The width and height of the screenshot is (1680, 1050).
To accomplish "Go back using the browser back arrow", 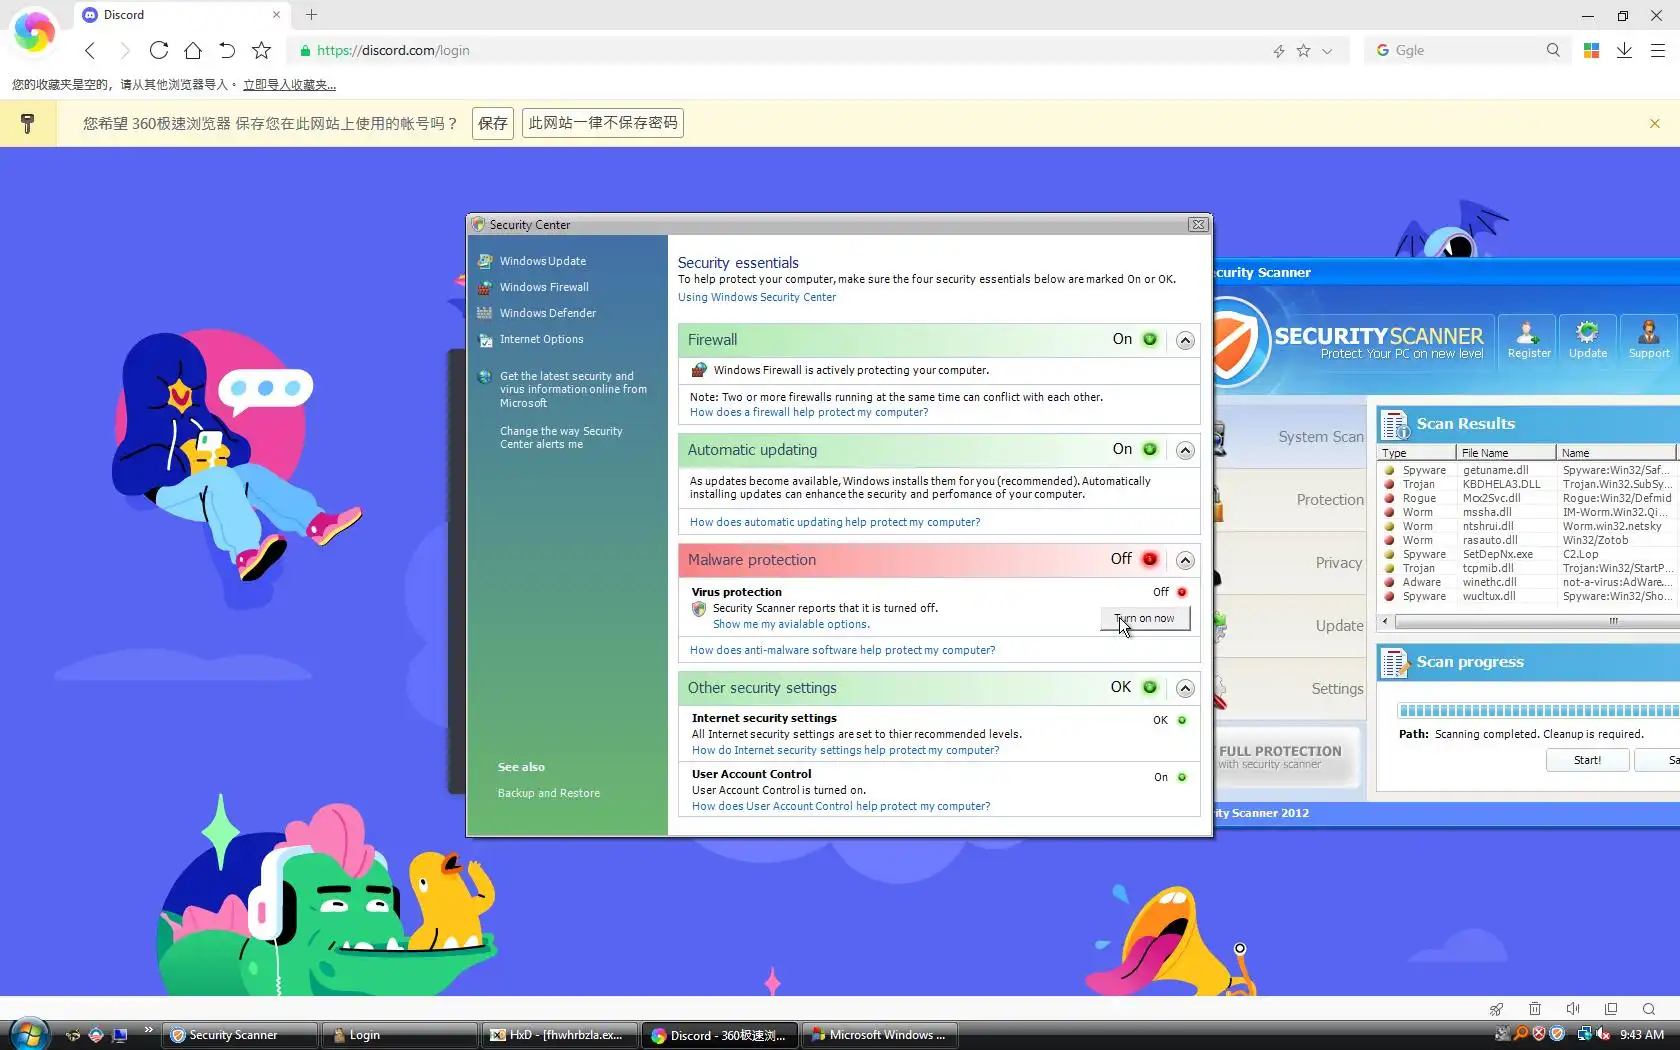I will tap(90, 50).
